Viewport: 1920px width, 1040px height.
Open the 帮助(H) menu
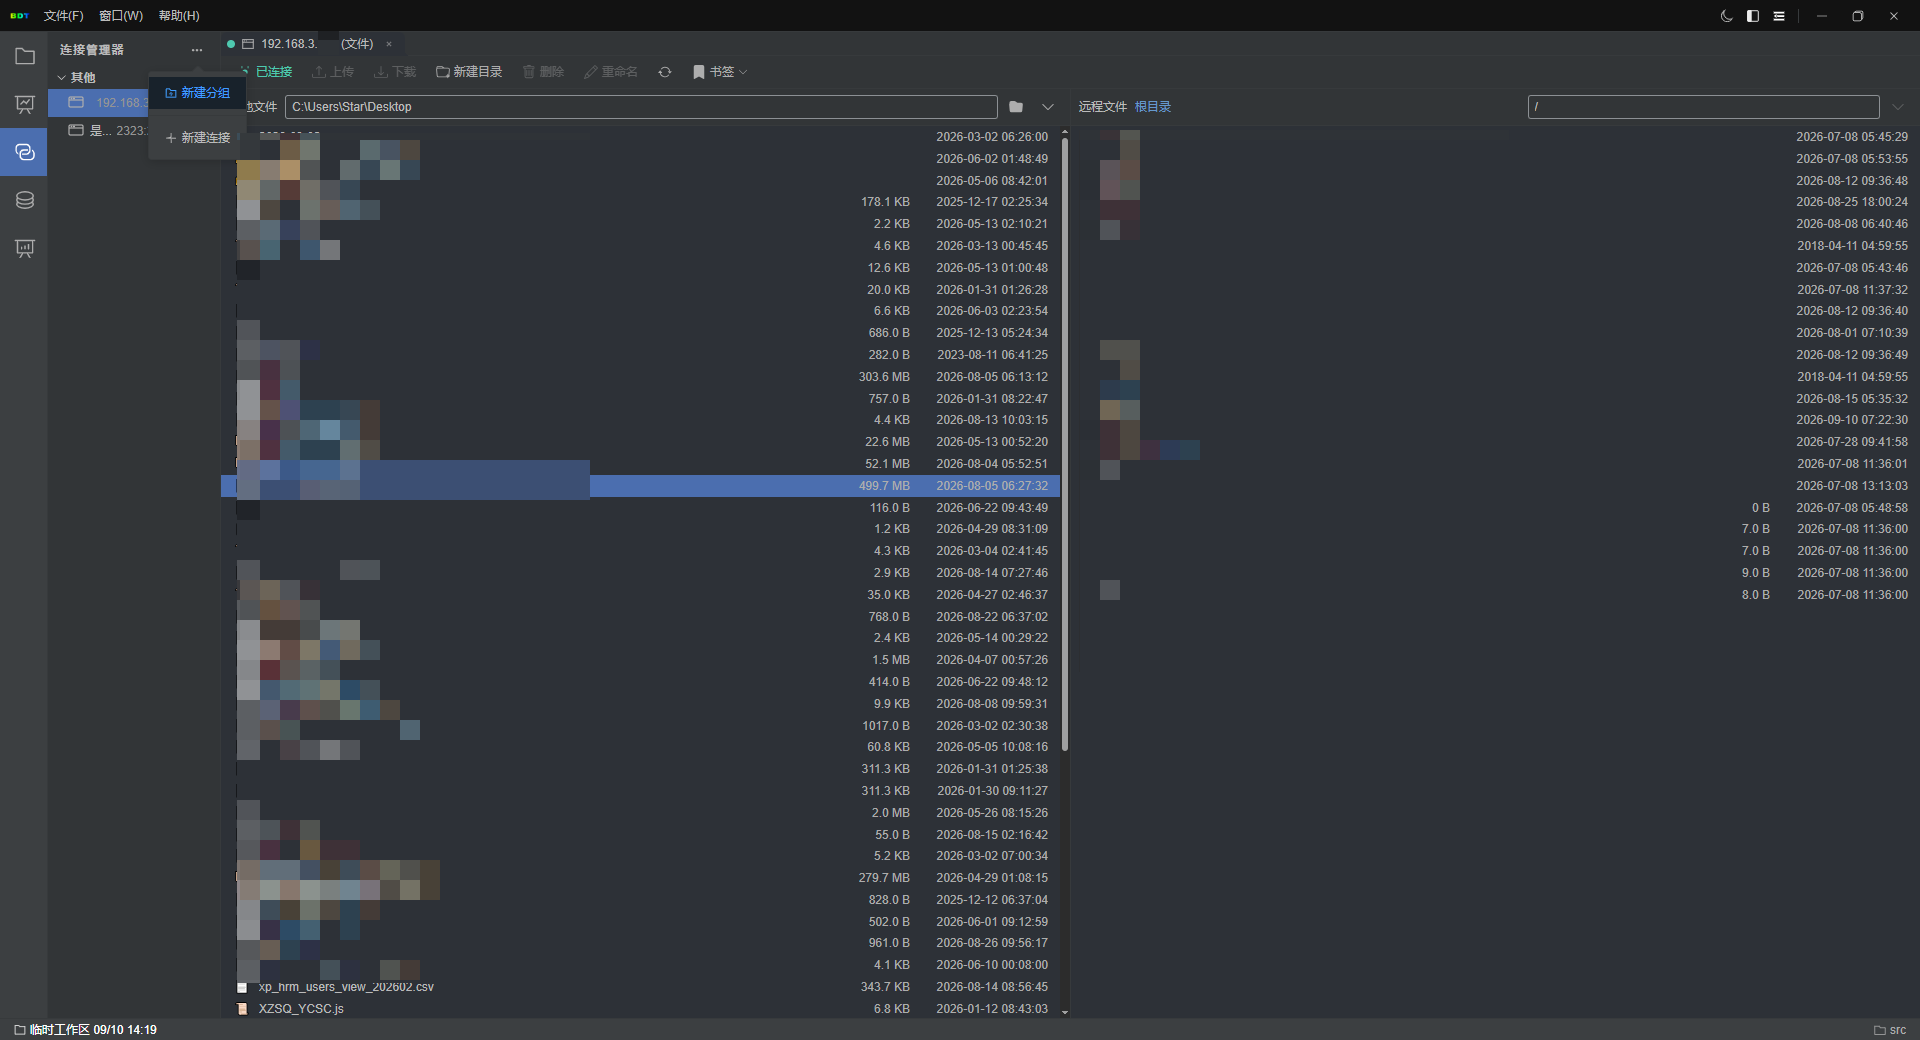pos(179,16)
